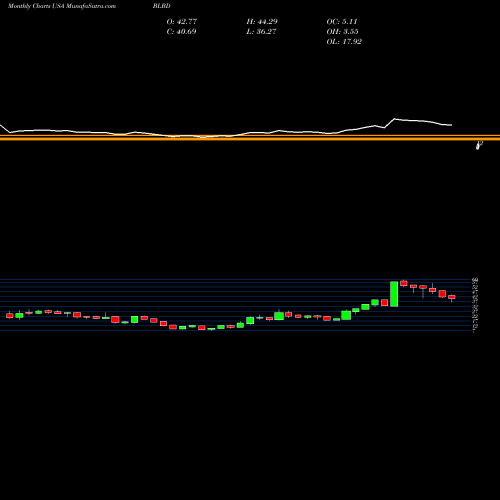Screen dimensions: 500x500
Task: Click the tall green candlestick on the chart
Action: click(x=394, y=294)
